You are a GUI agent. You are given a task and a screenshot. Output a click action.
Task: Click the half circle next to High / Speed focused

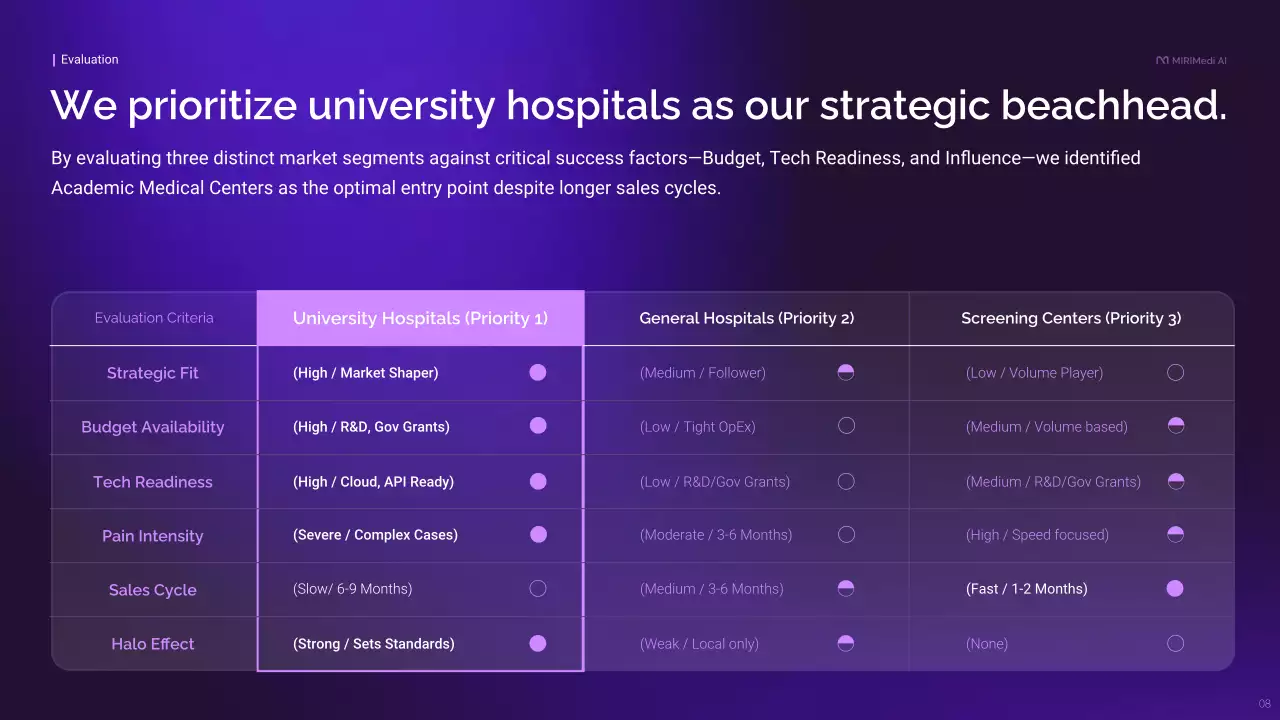(1175, 535)
